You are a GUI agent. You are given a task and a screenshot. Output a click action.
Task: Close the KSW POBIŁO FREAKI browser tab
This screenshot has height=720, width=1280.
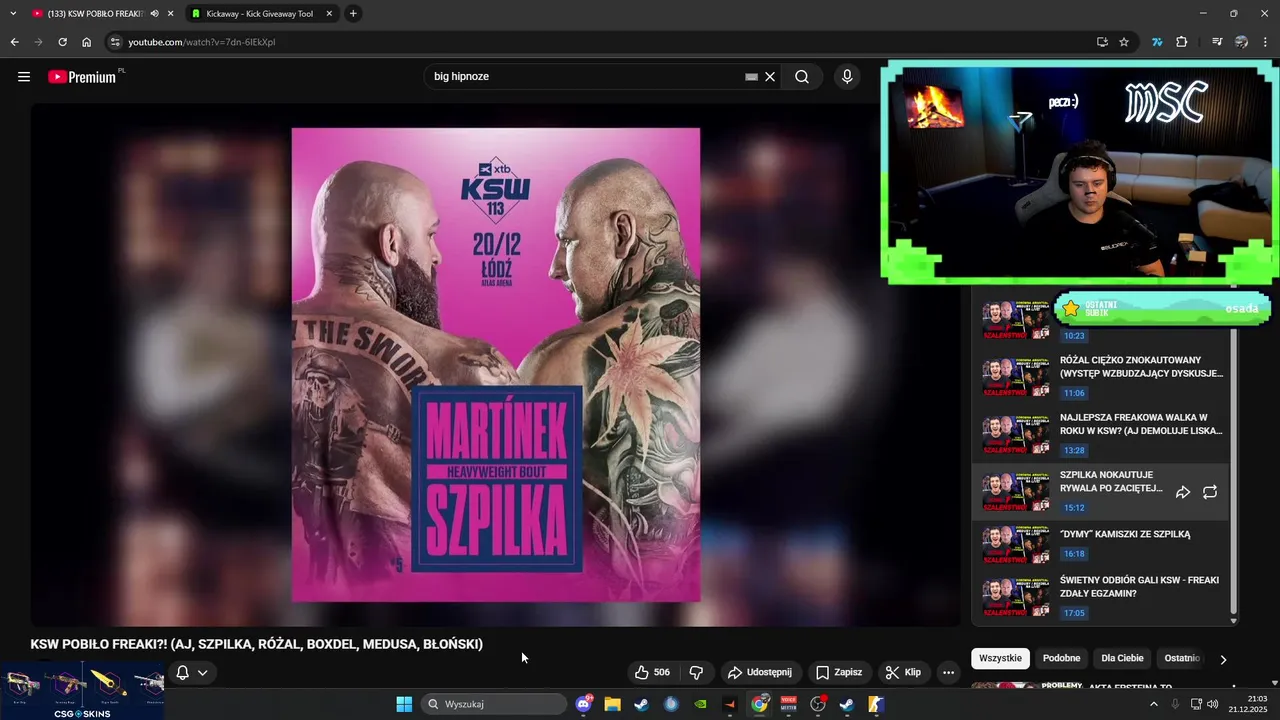(x=170, y=14)
